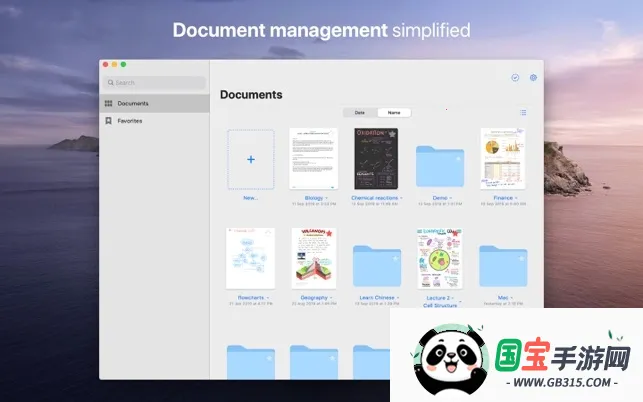This screenshot has height=402, width=643.
Task: Open the Mac folder
Action: (503, 266)
